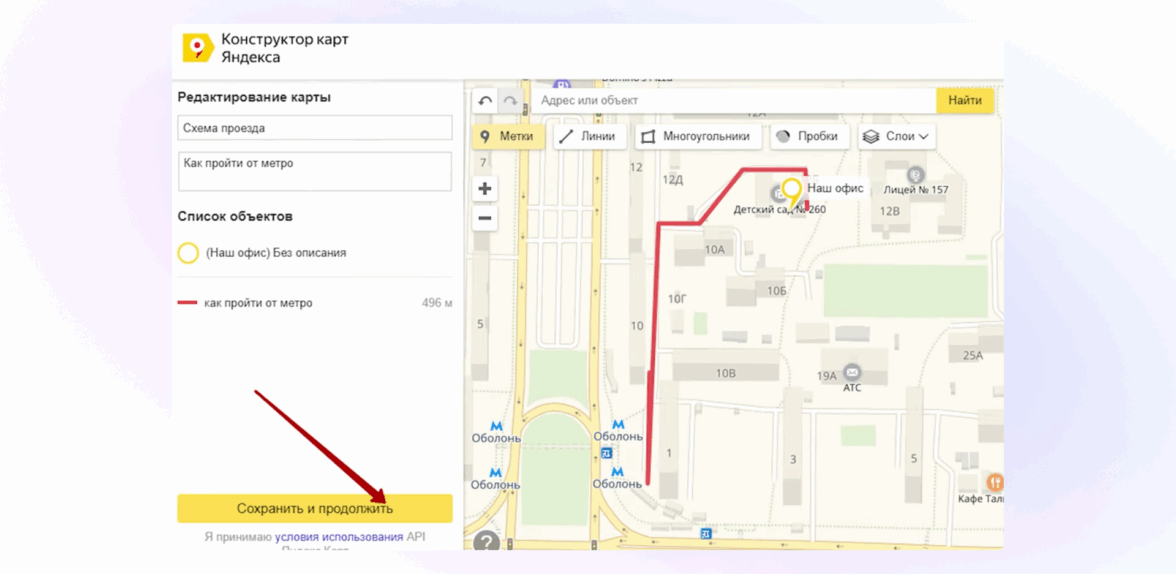Click the map title field Схема проезда

pyautogui.click(x=315, y=128)
